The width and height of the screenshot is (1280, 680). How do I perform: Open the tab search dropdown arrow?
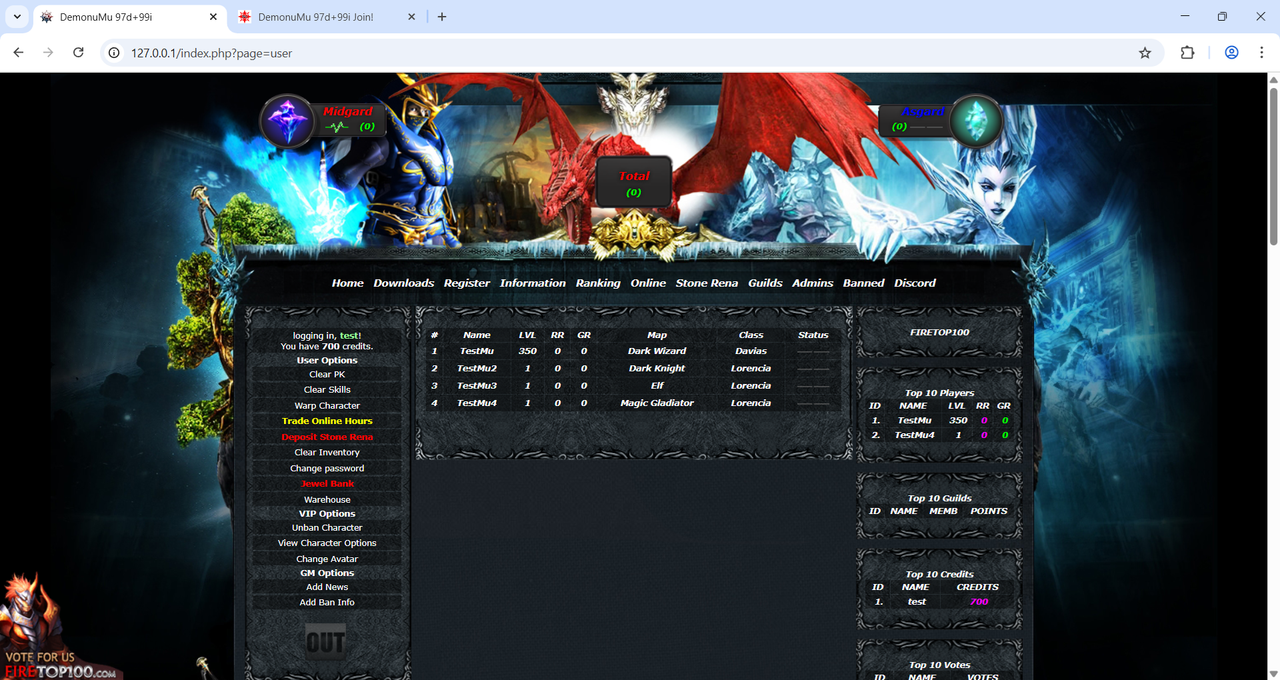point(17,17)
